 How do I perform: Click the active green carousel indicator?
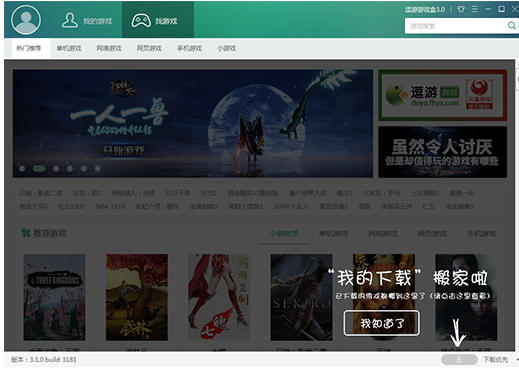[x=39, y=169]
